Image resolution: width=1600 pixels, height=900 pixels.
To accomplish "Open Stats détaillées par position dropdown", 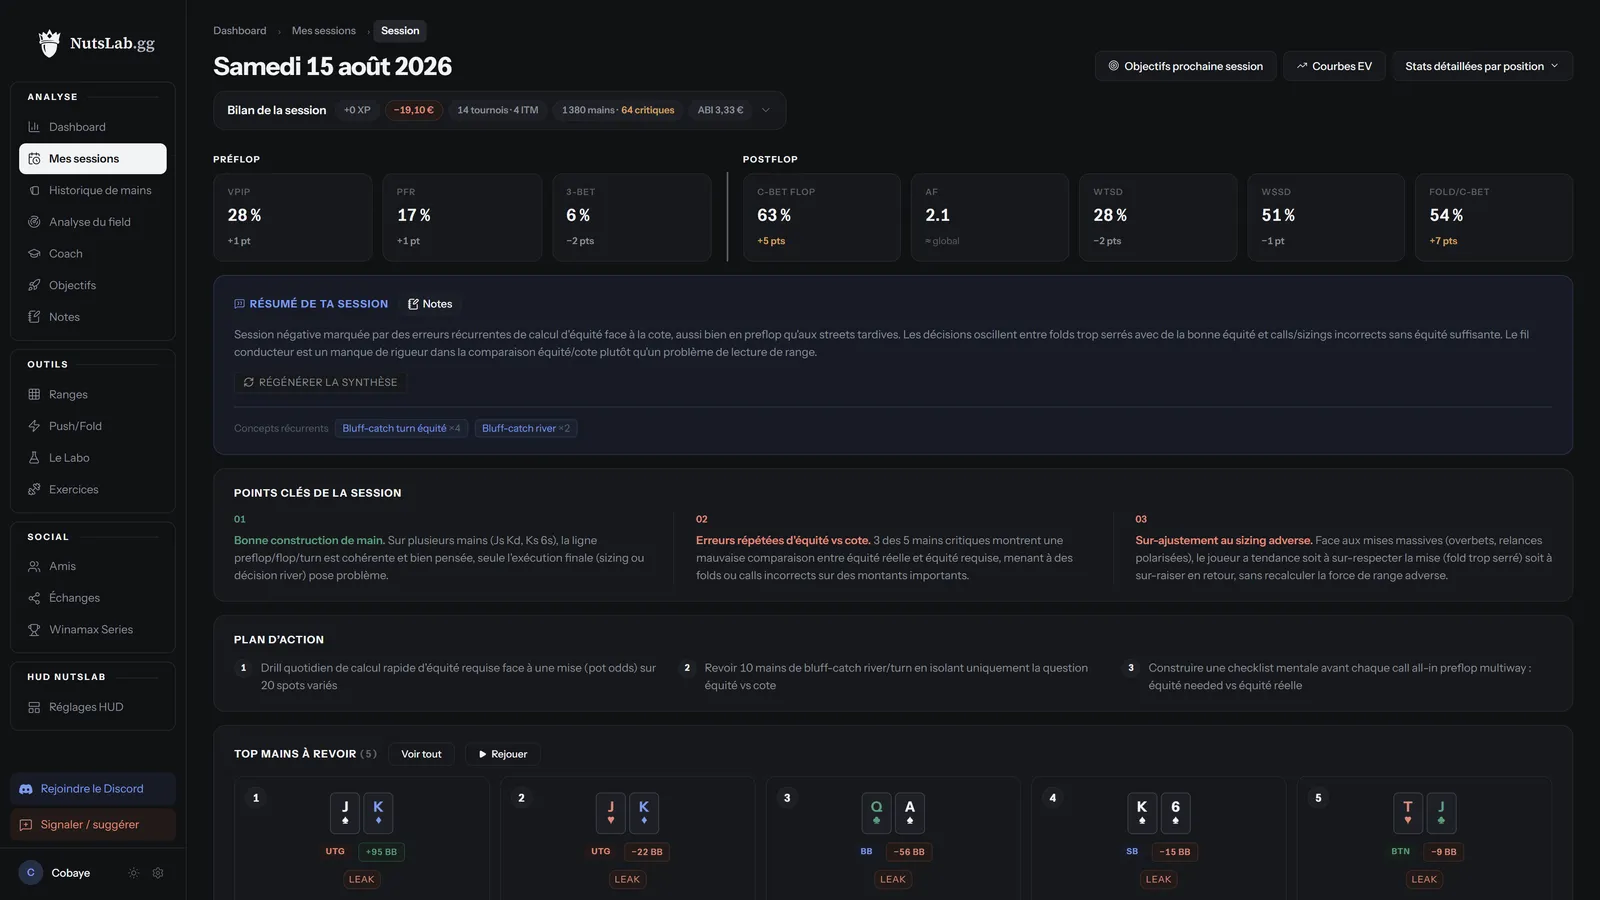I will click(1482, 66).
